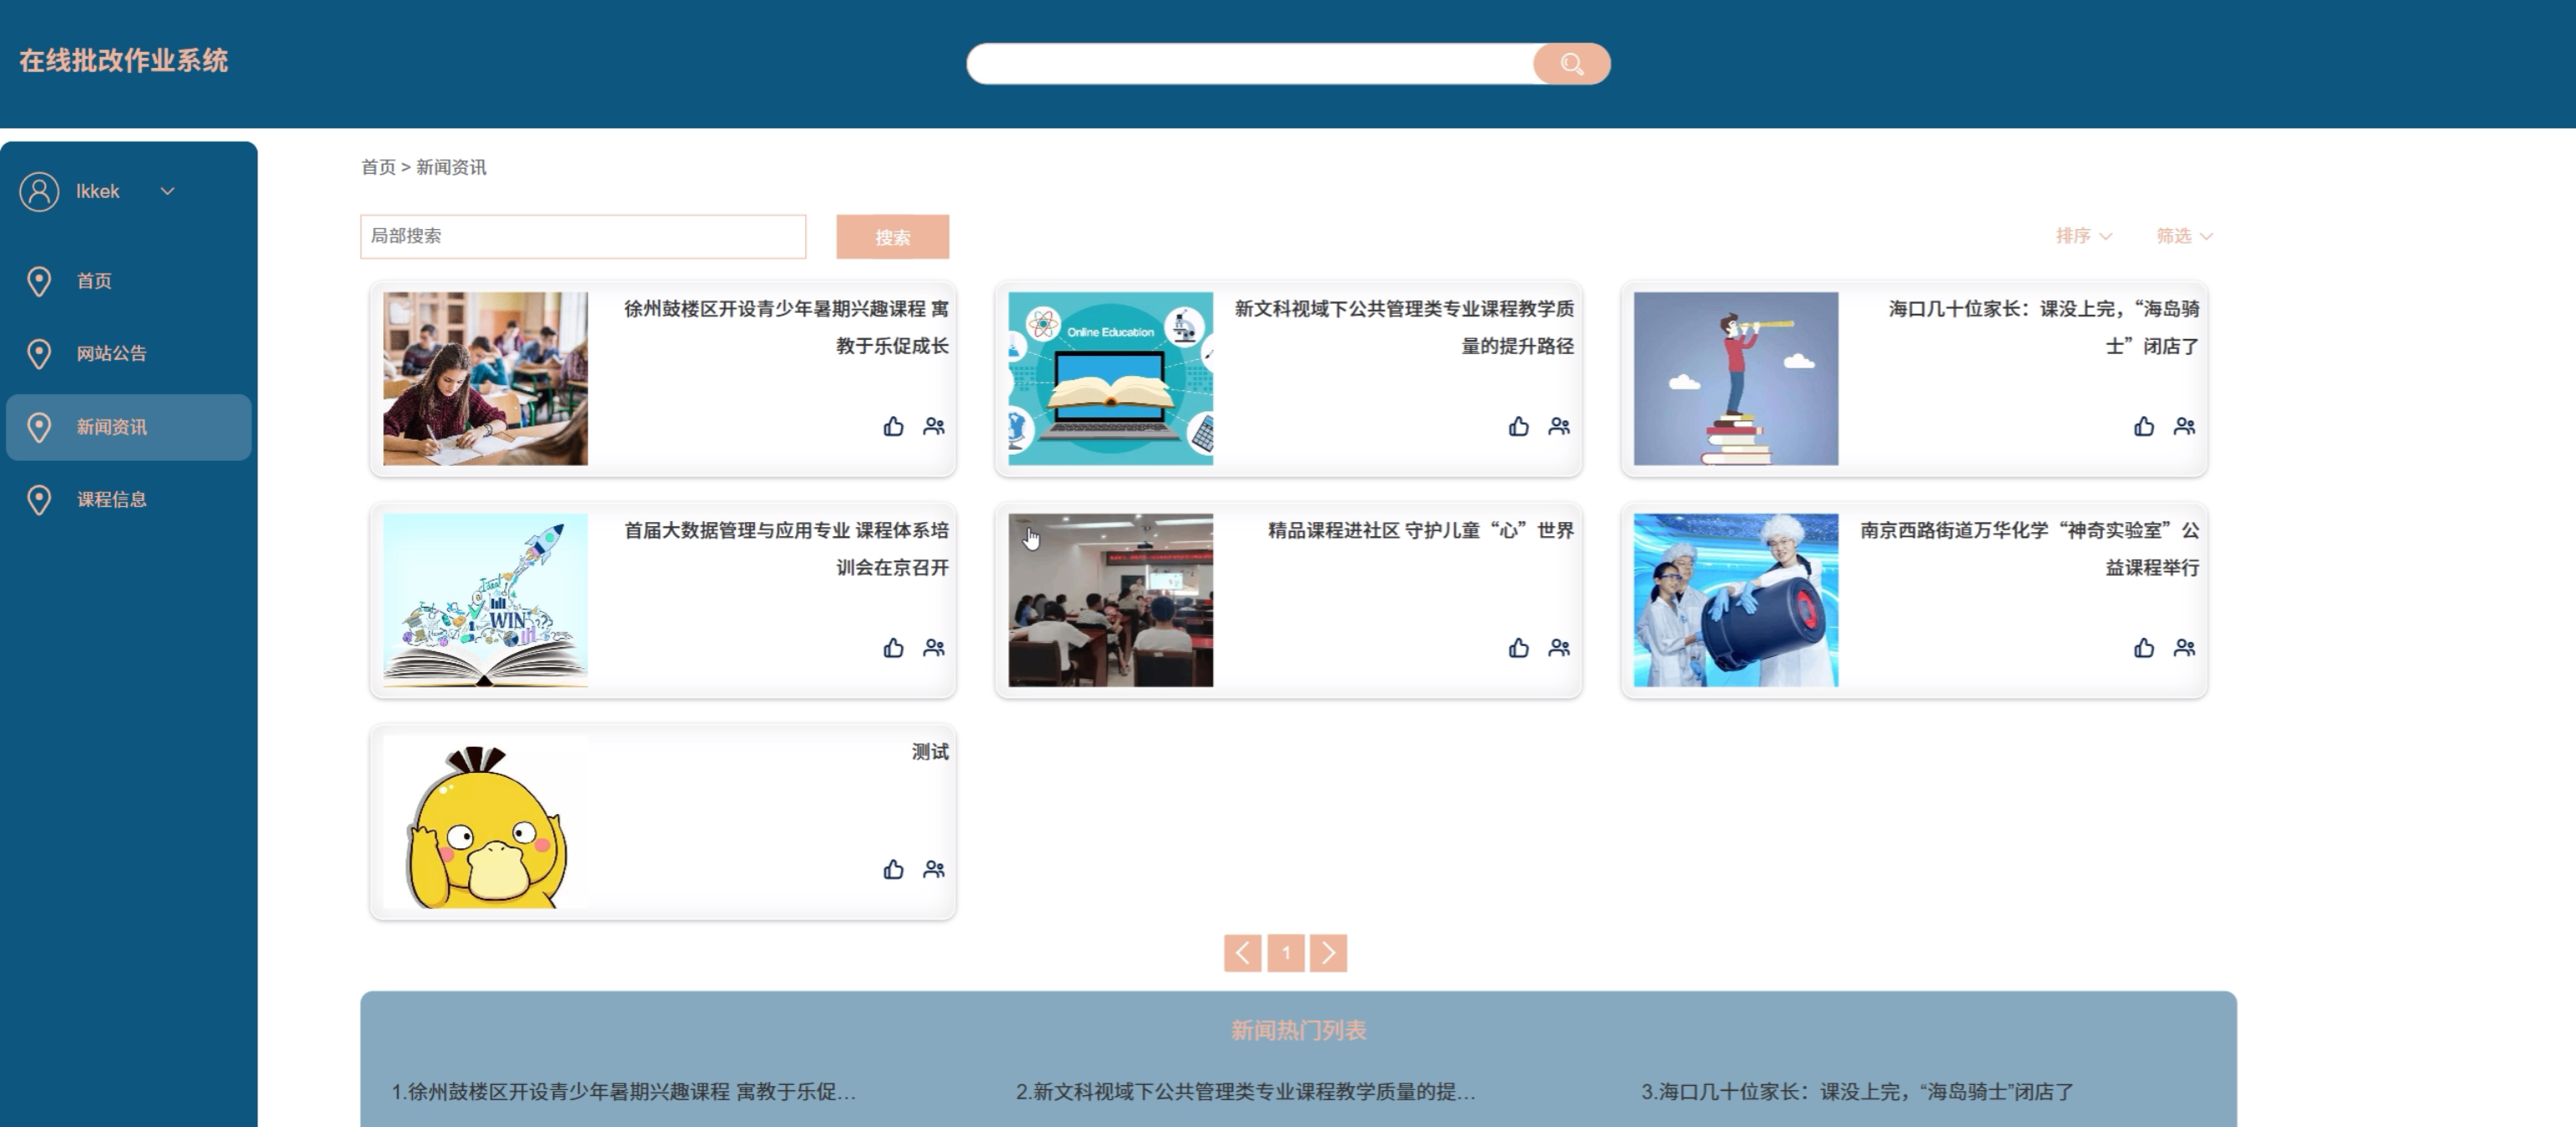Select 首页 in the sidebar menu
The width and height of the screenshot is (2576, 1127).
(x=94, y=281)
